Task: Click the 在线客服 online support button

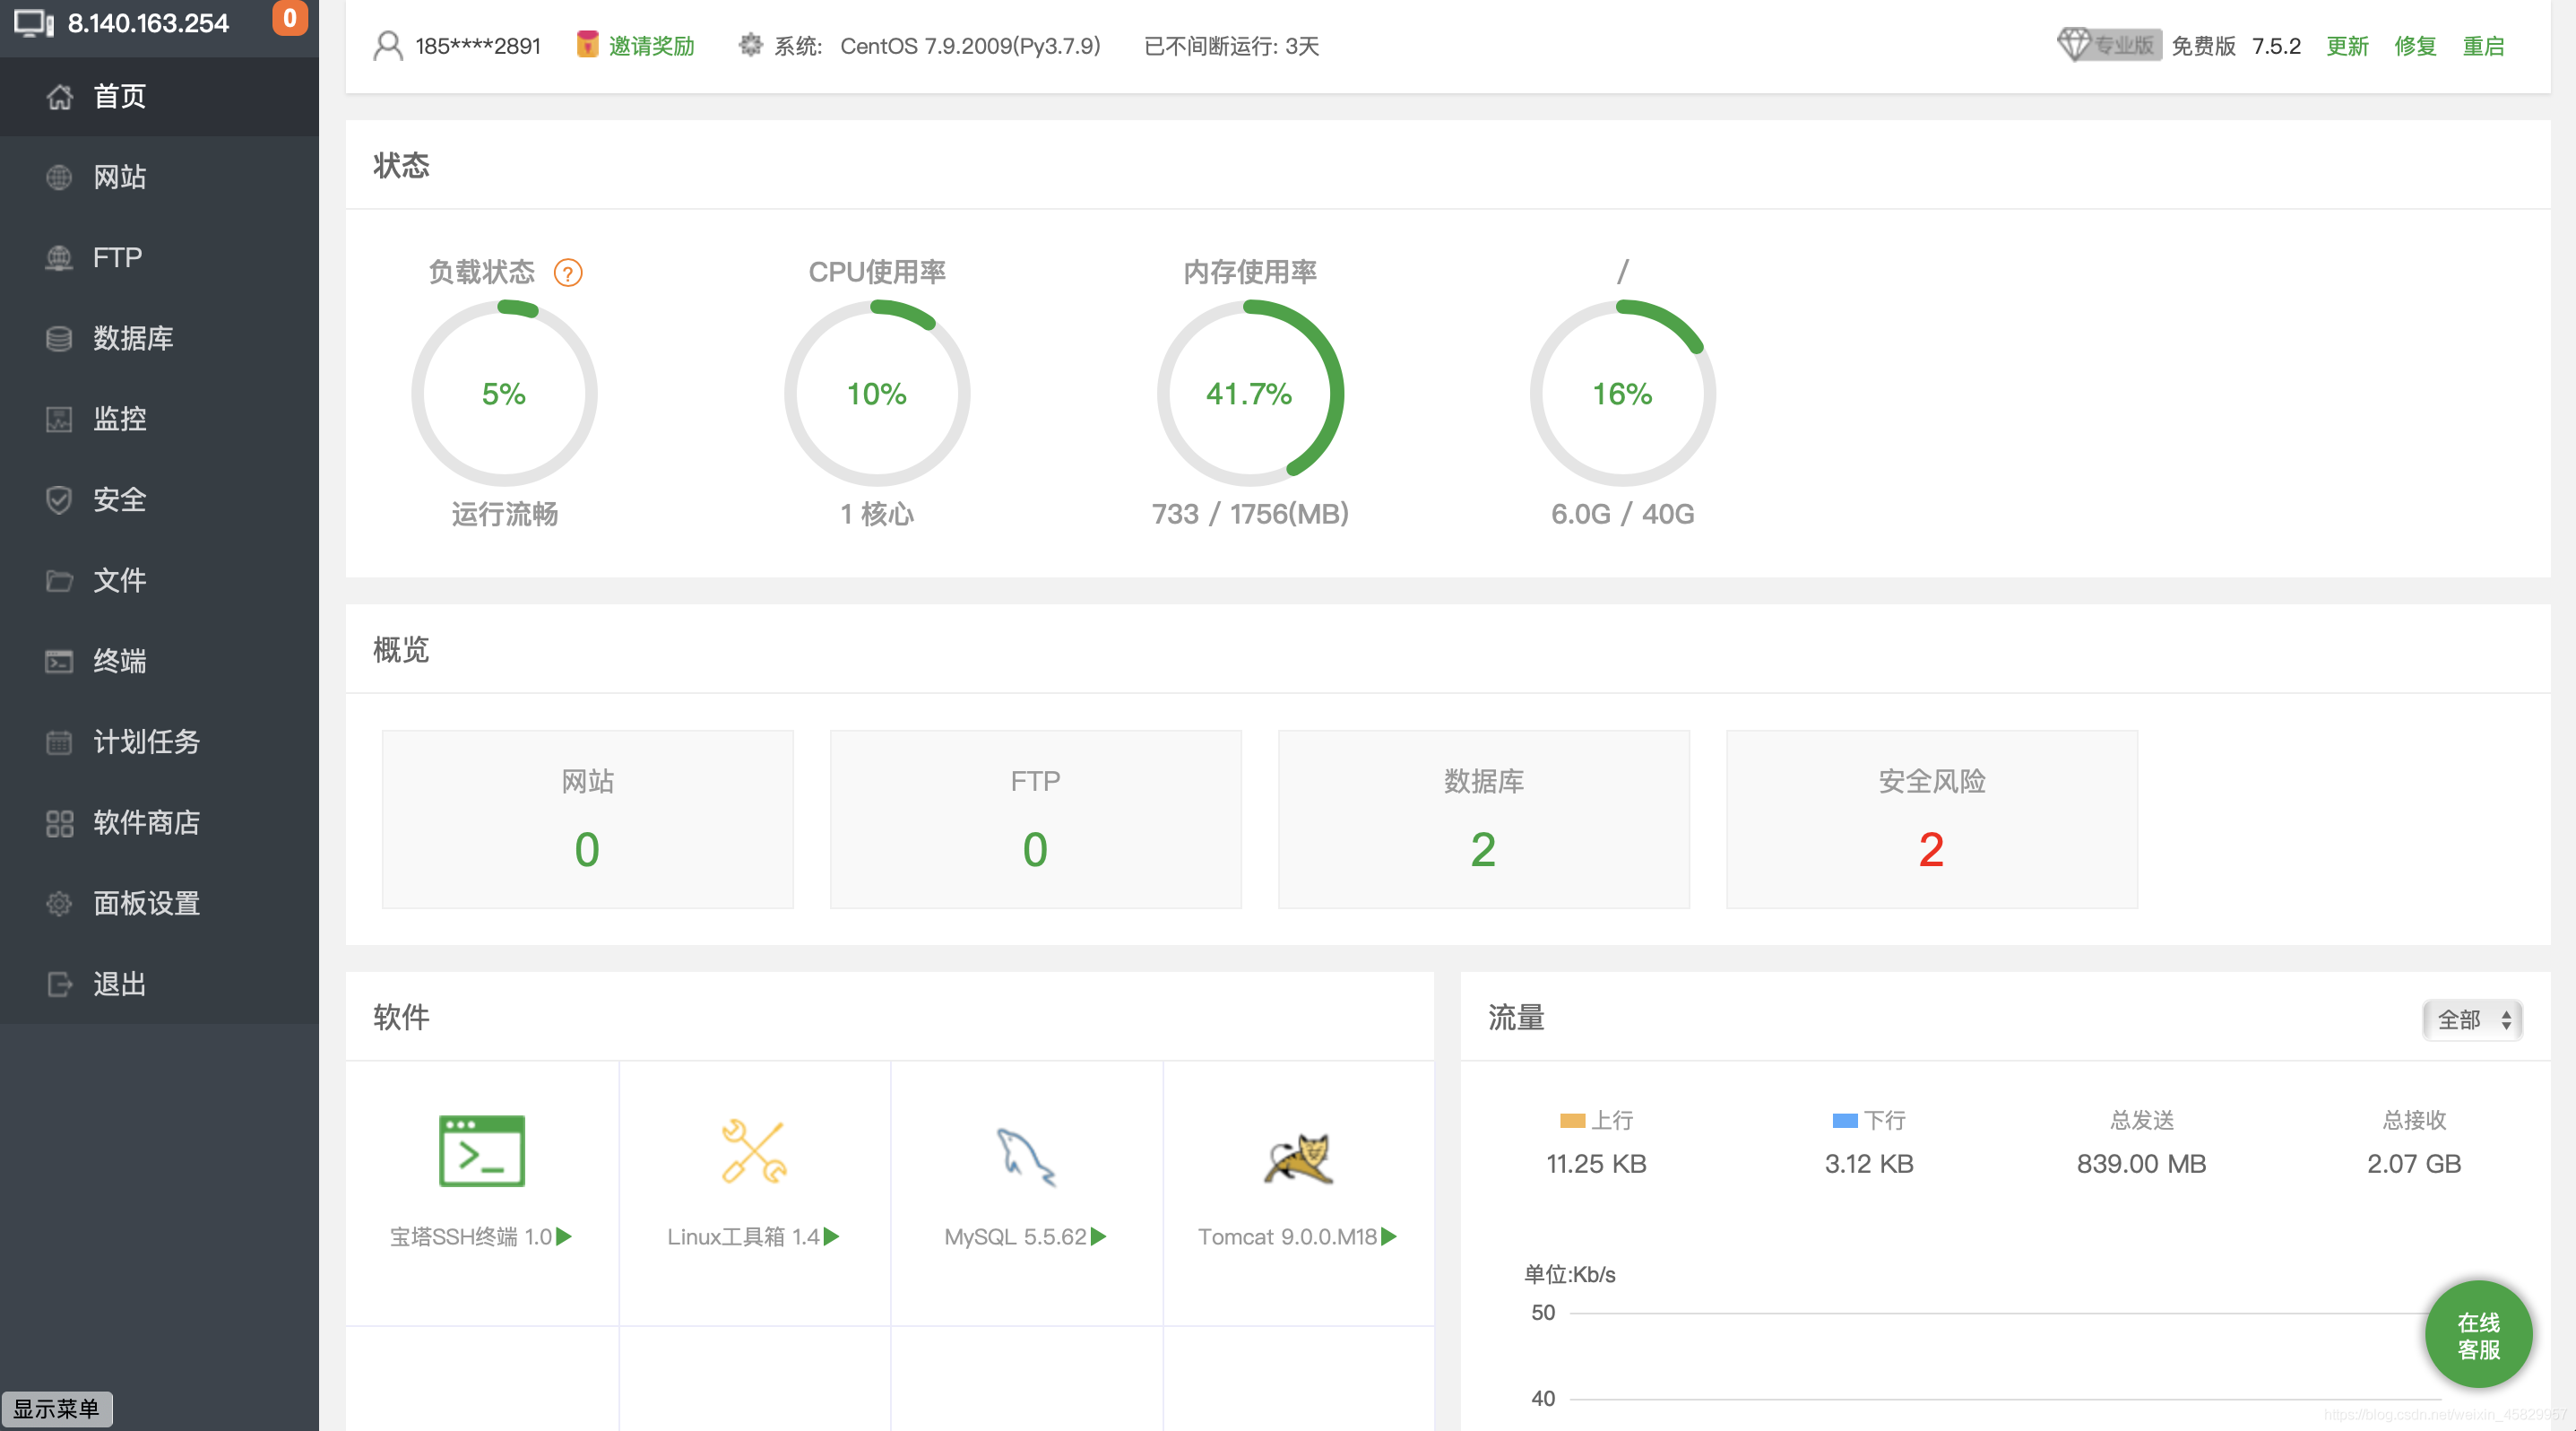Action: 2478,1335
